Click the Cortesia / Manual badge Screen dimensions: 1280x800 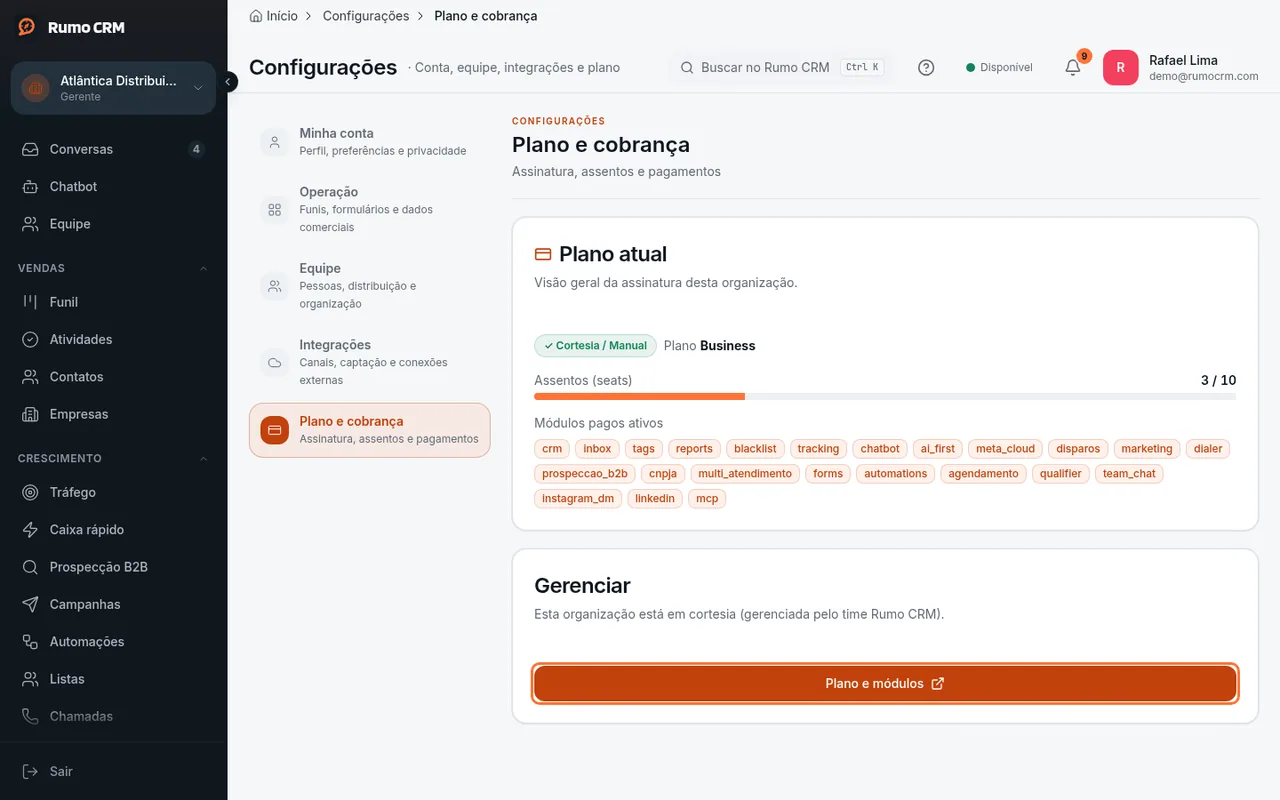(595, 346)
